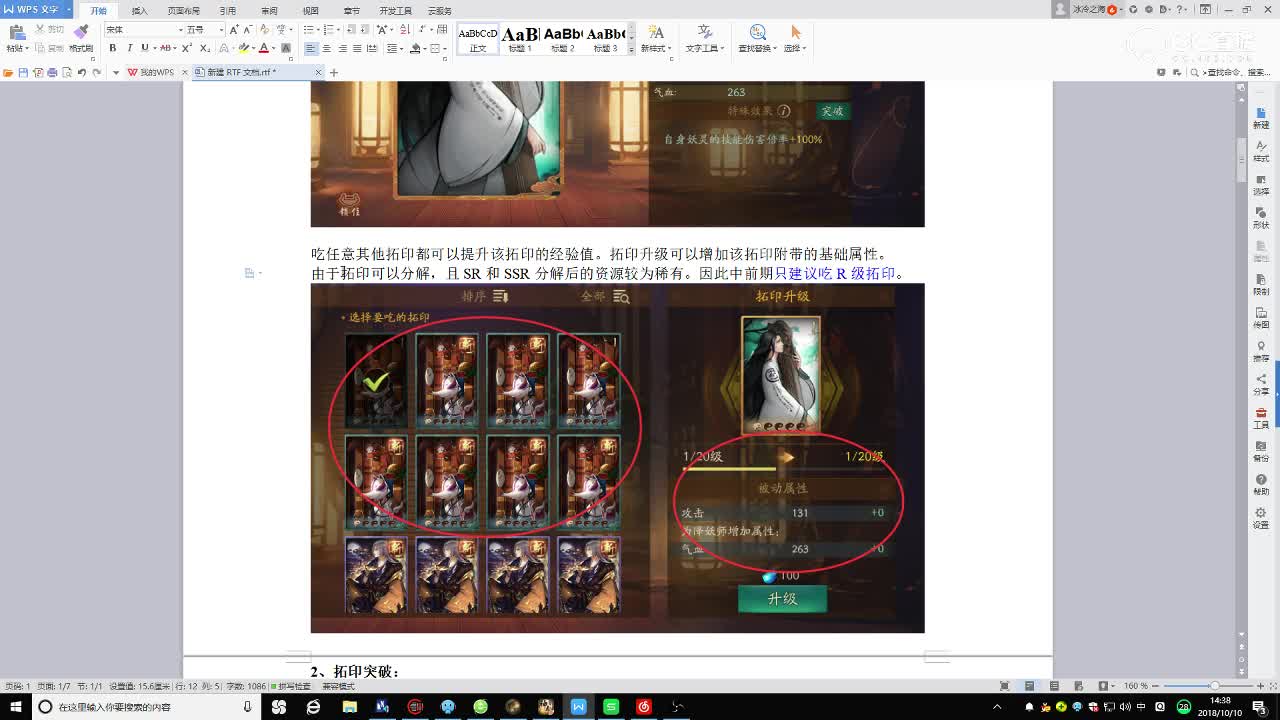Screen dimensions: 1280x720
Task: Click the increase font size A+ icon
Action: [234, 30]
